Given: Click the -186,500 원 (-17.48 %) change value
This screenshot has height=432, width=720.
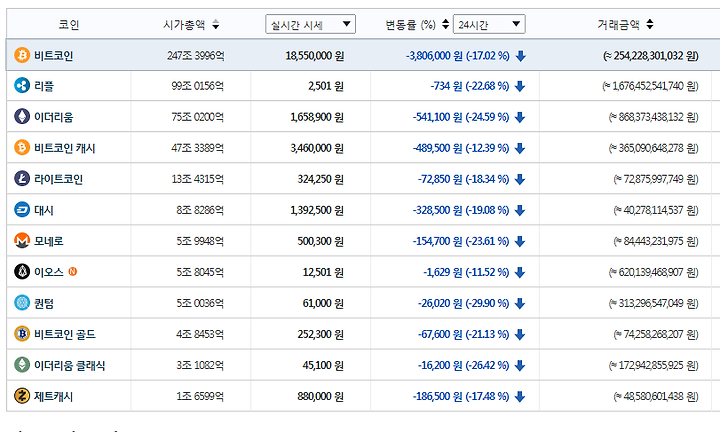Looking at the screenshot, I should [461, 396].
